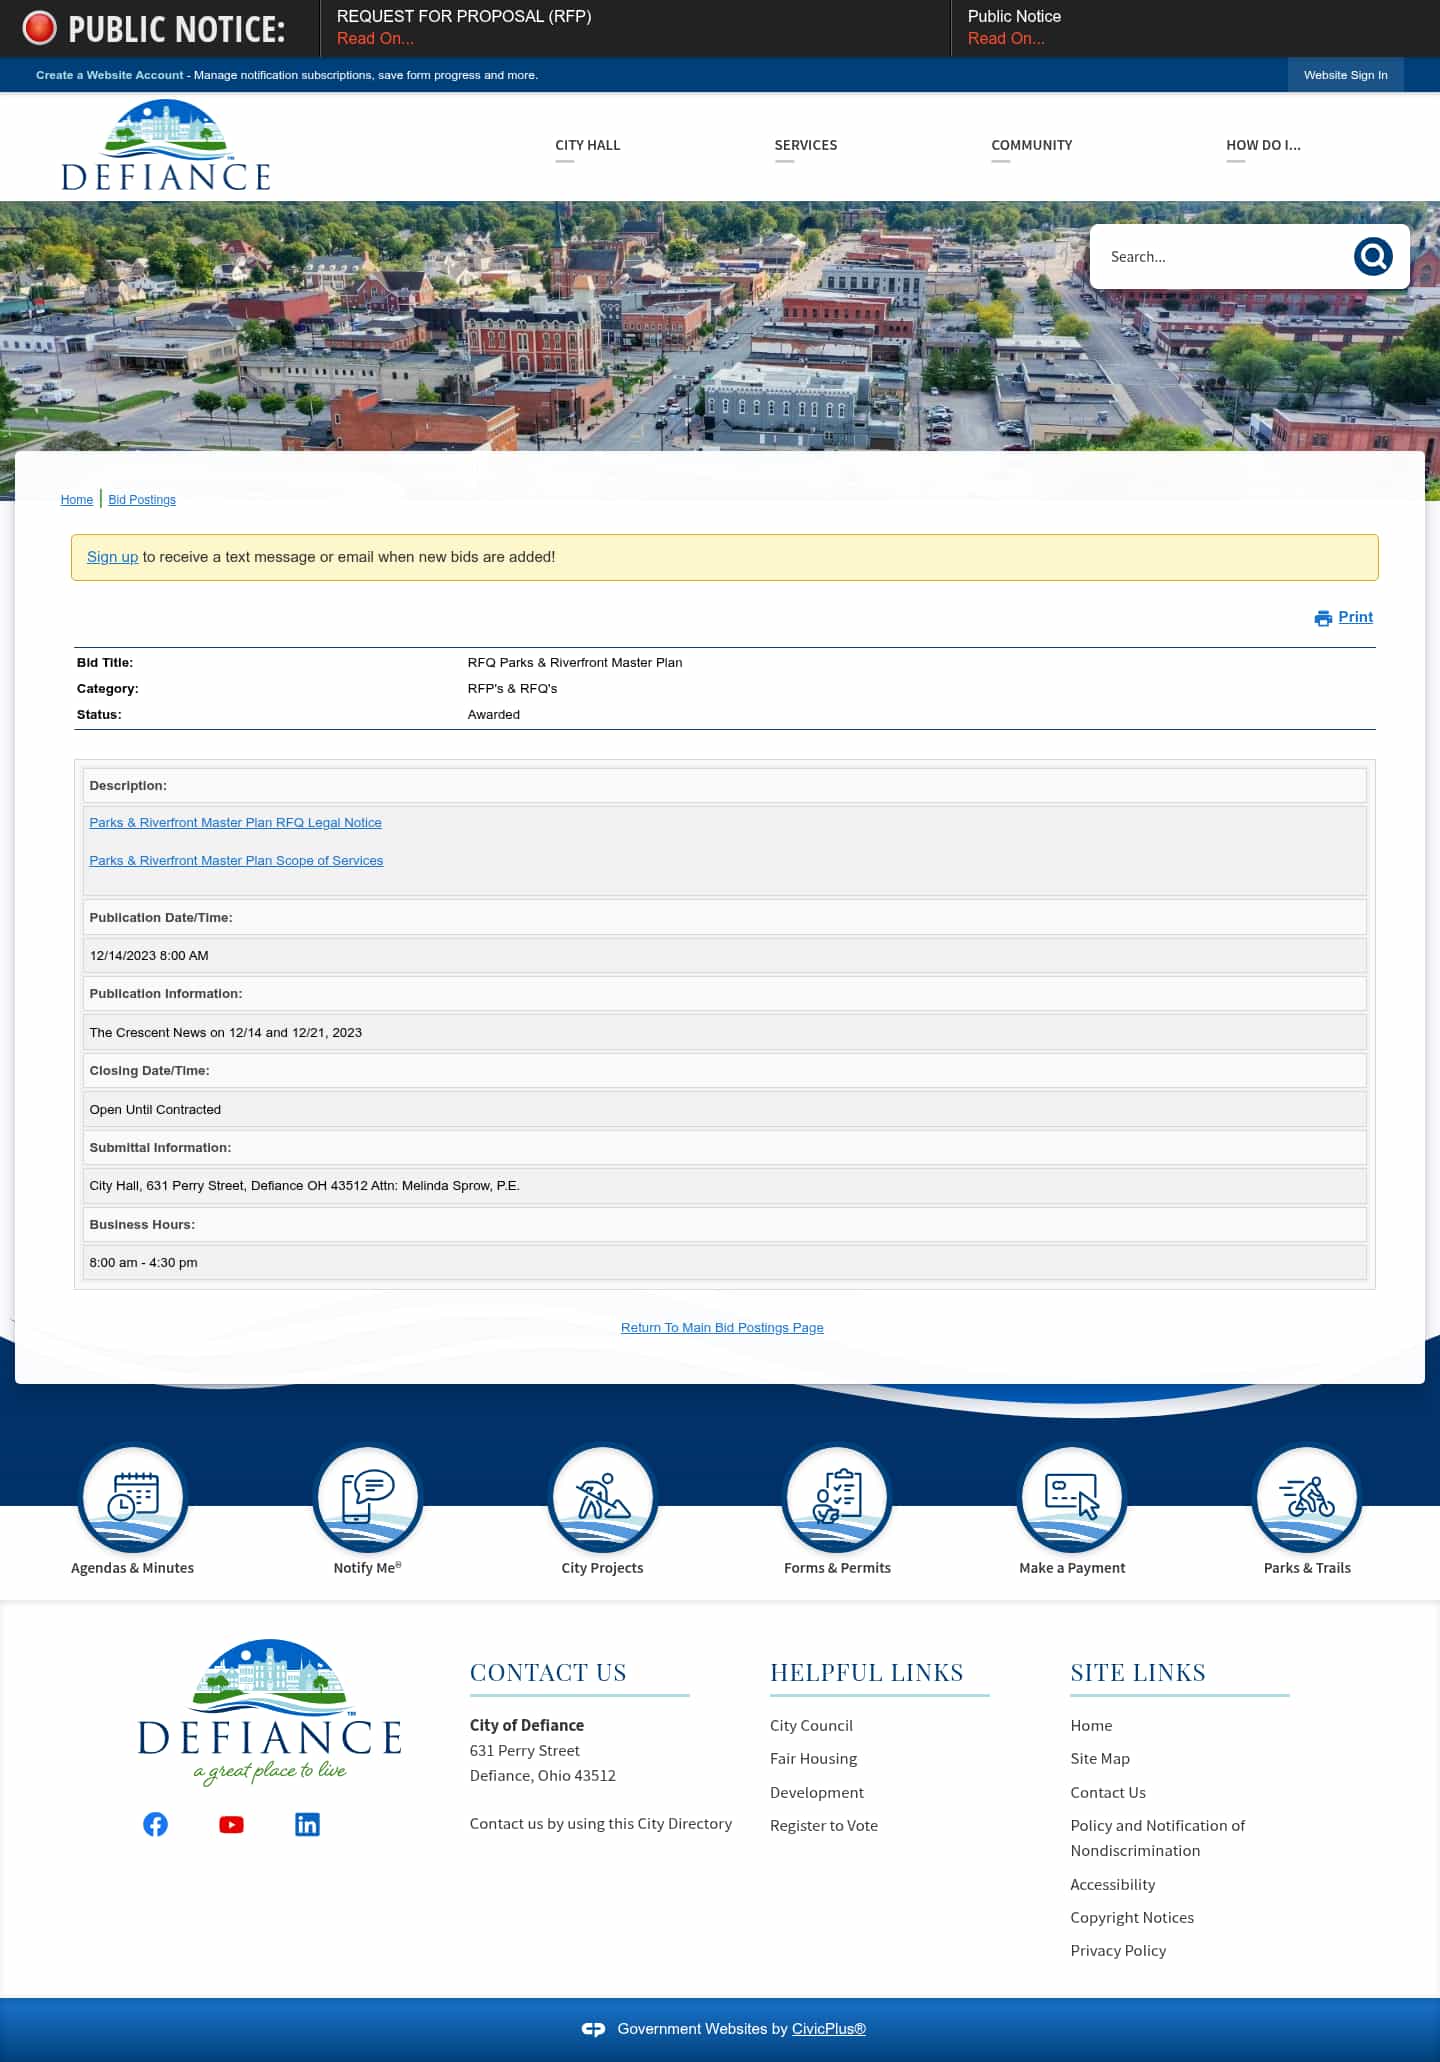Open Contact Us under Site Links
Image resolution: width=1440 pixels, height=2062 pixels.
1108,1793
